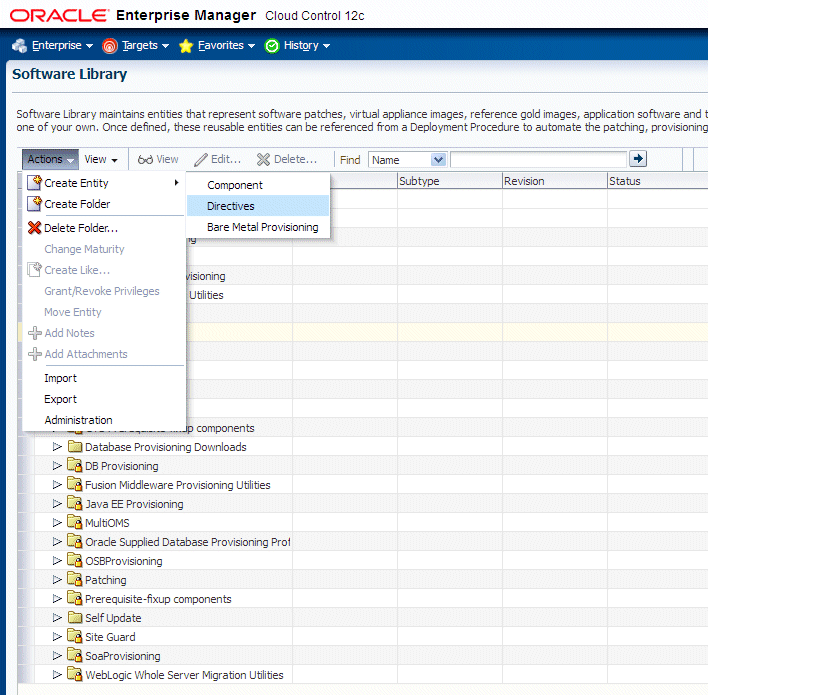Screen dimensions: 840x695
Task: Click the Subtype column header
Action: coord(449,181)
